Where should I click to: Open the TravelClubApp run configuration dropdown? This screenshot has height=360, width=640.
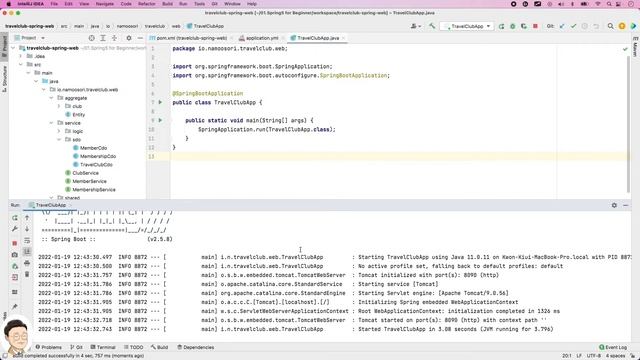point(468,26)
